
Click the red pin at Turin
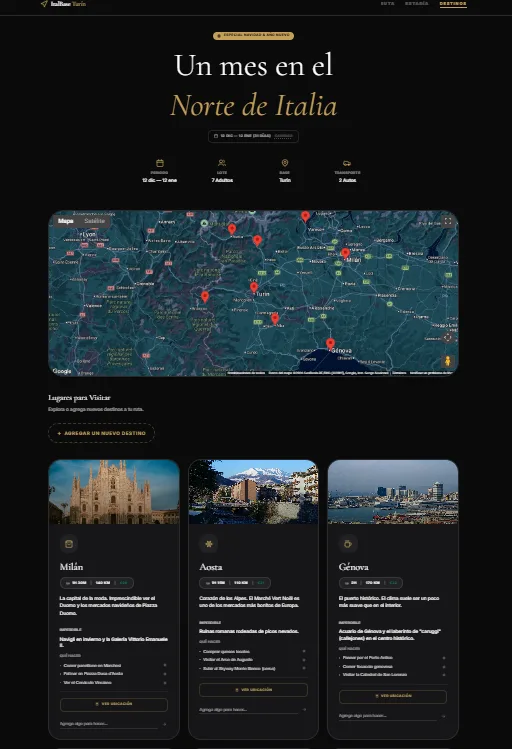[254, 287]
